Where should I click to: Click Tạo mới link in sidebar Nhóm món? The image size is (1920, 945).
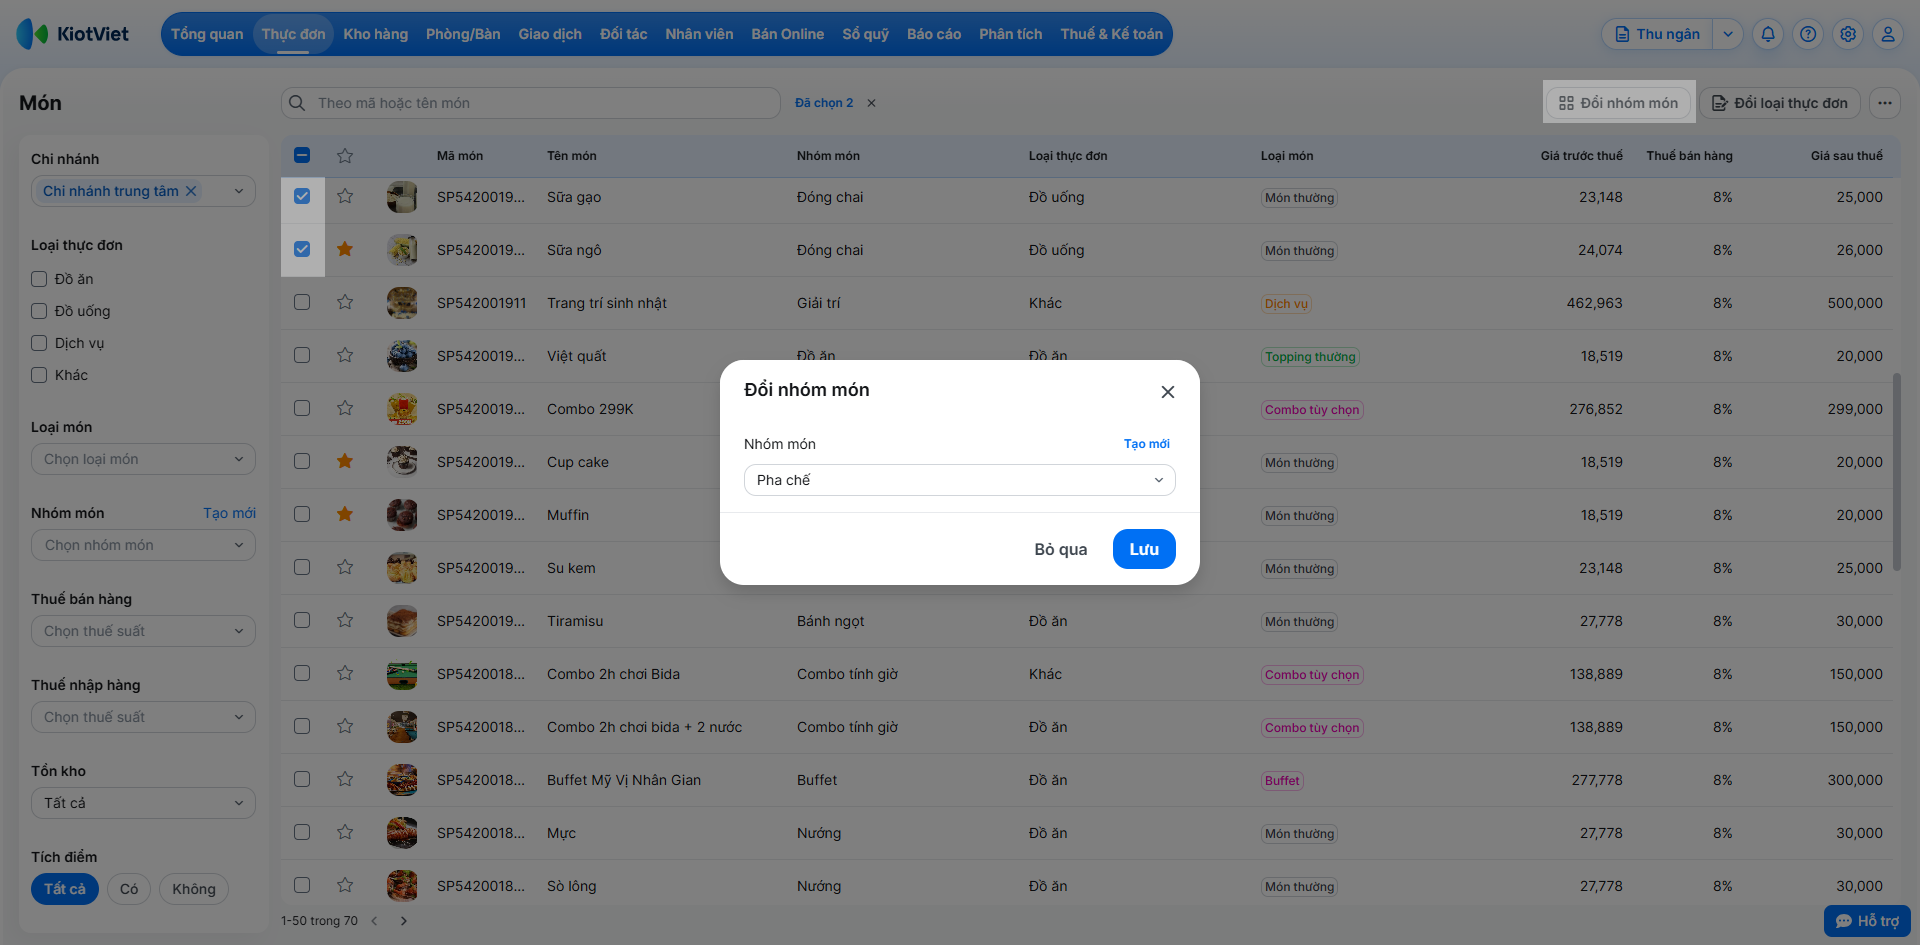point(229,513)
